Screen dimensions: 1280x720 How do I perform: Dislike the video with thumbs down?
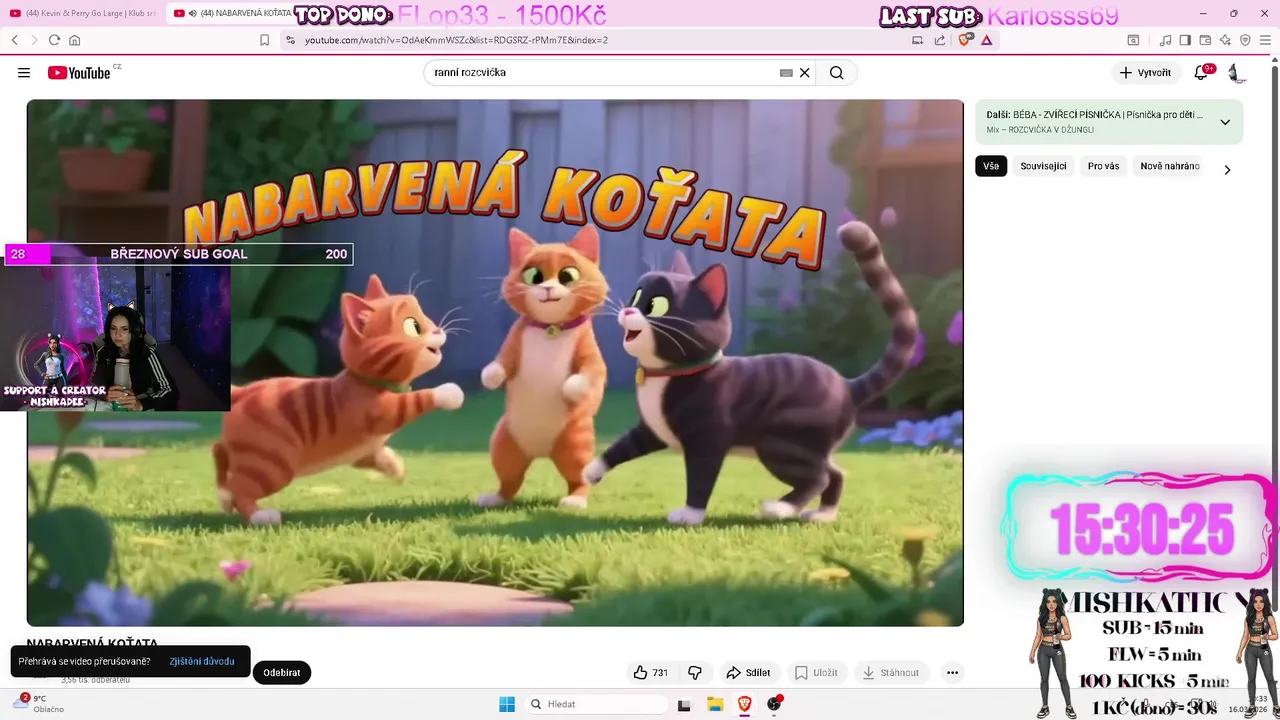click(695, 673)
